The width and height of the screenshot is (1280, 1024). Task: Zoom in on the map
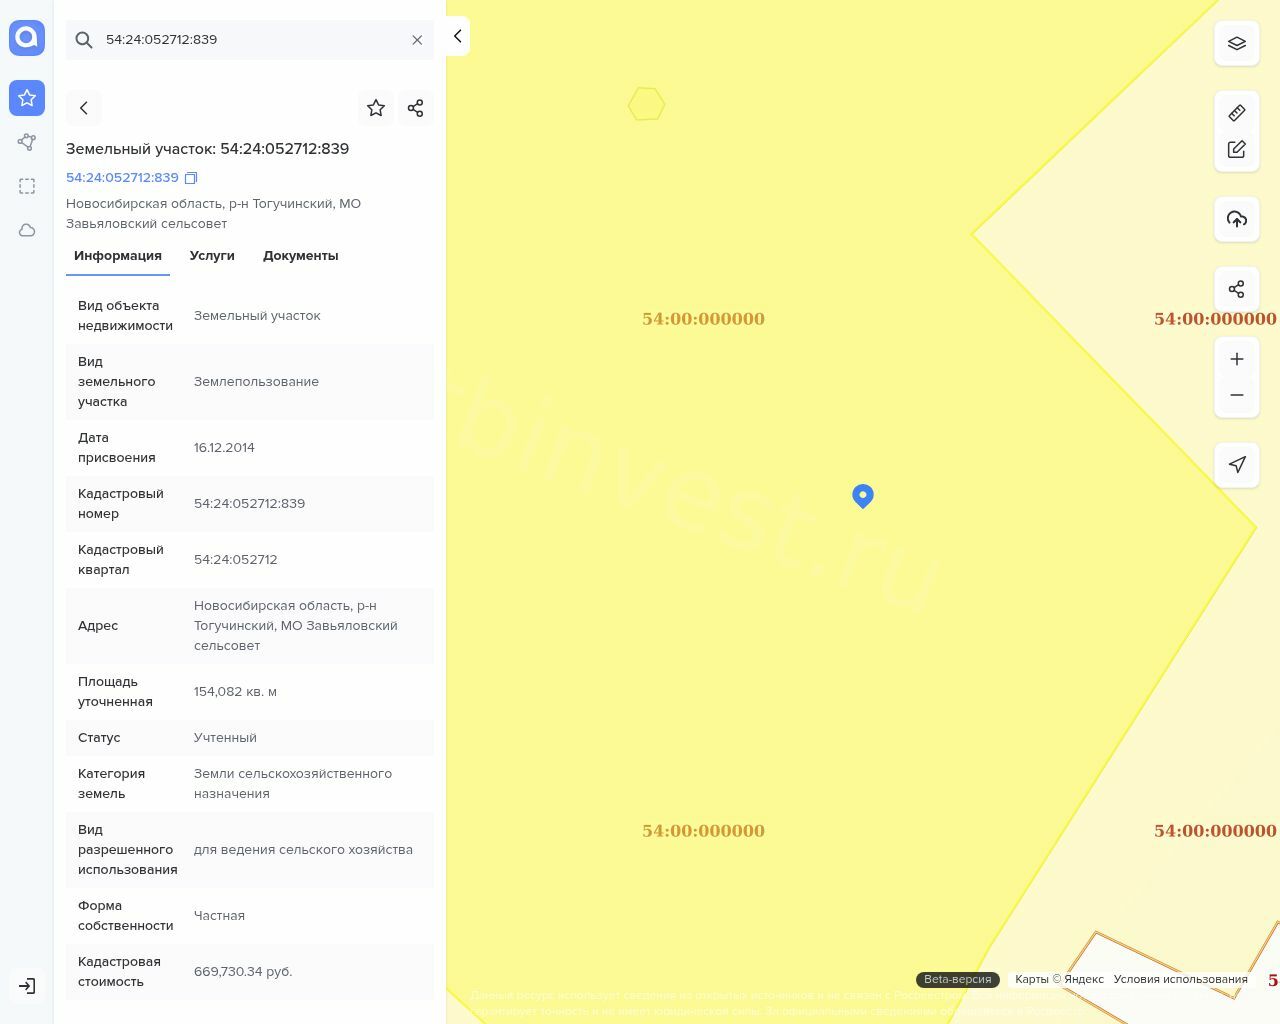1236,359
